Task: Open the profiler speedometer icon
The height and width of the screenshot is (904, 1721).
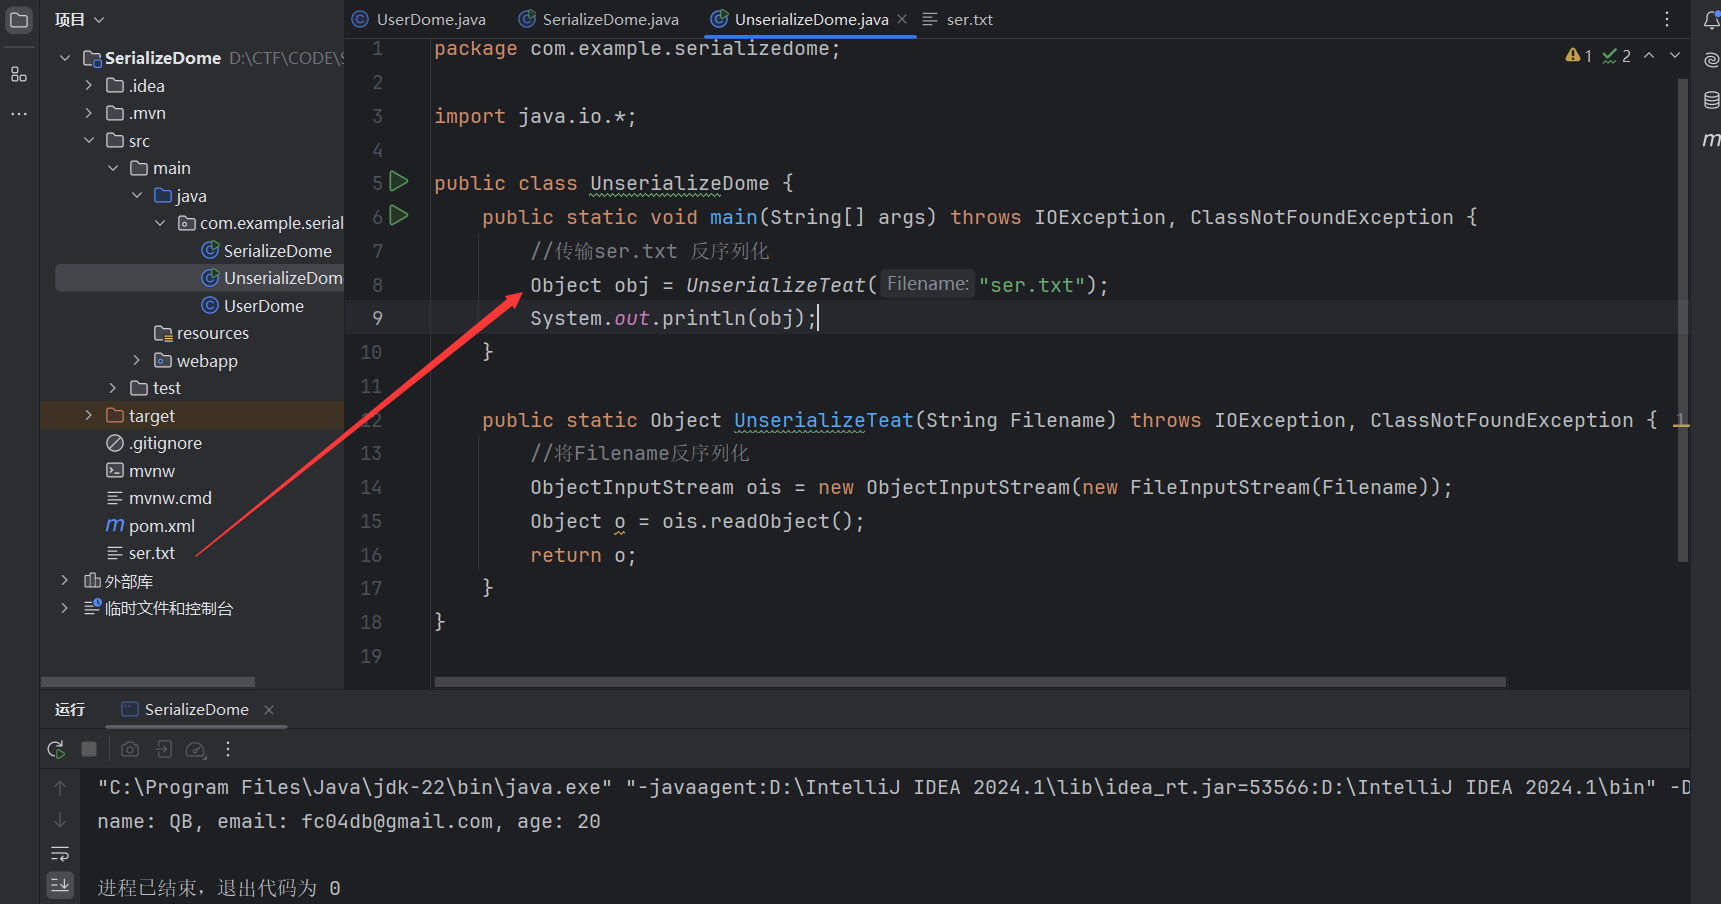Action: (x=196, y=749)
